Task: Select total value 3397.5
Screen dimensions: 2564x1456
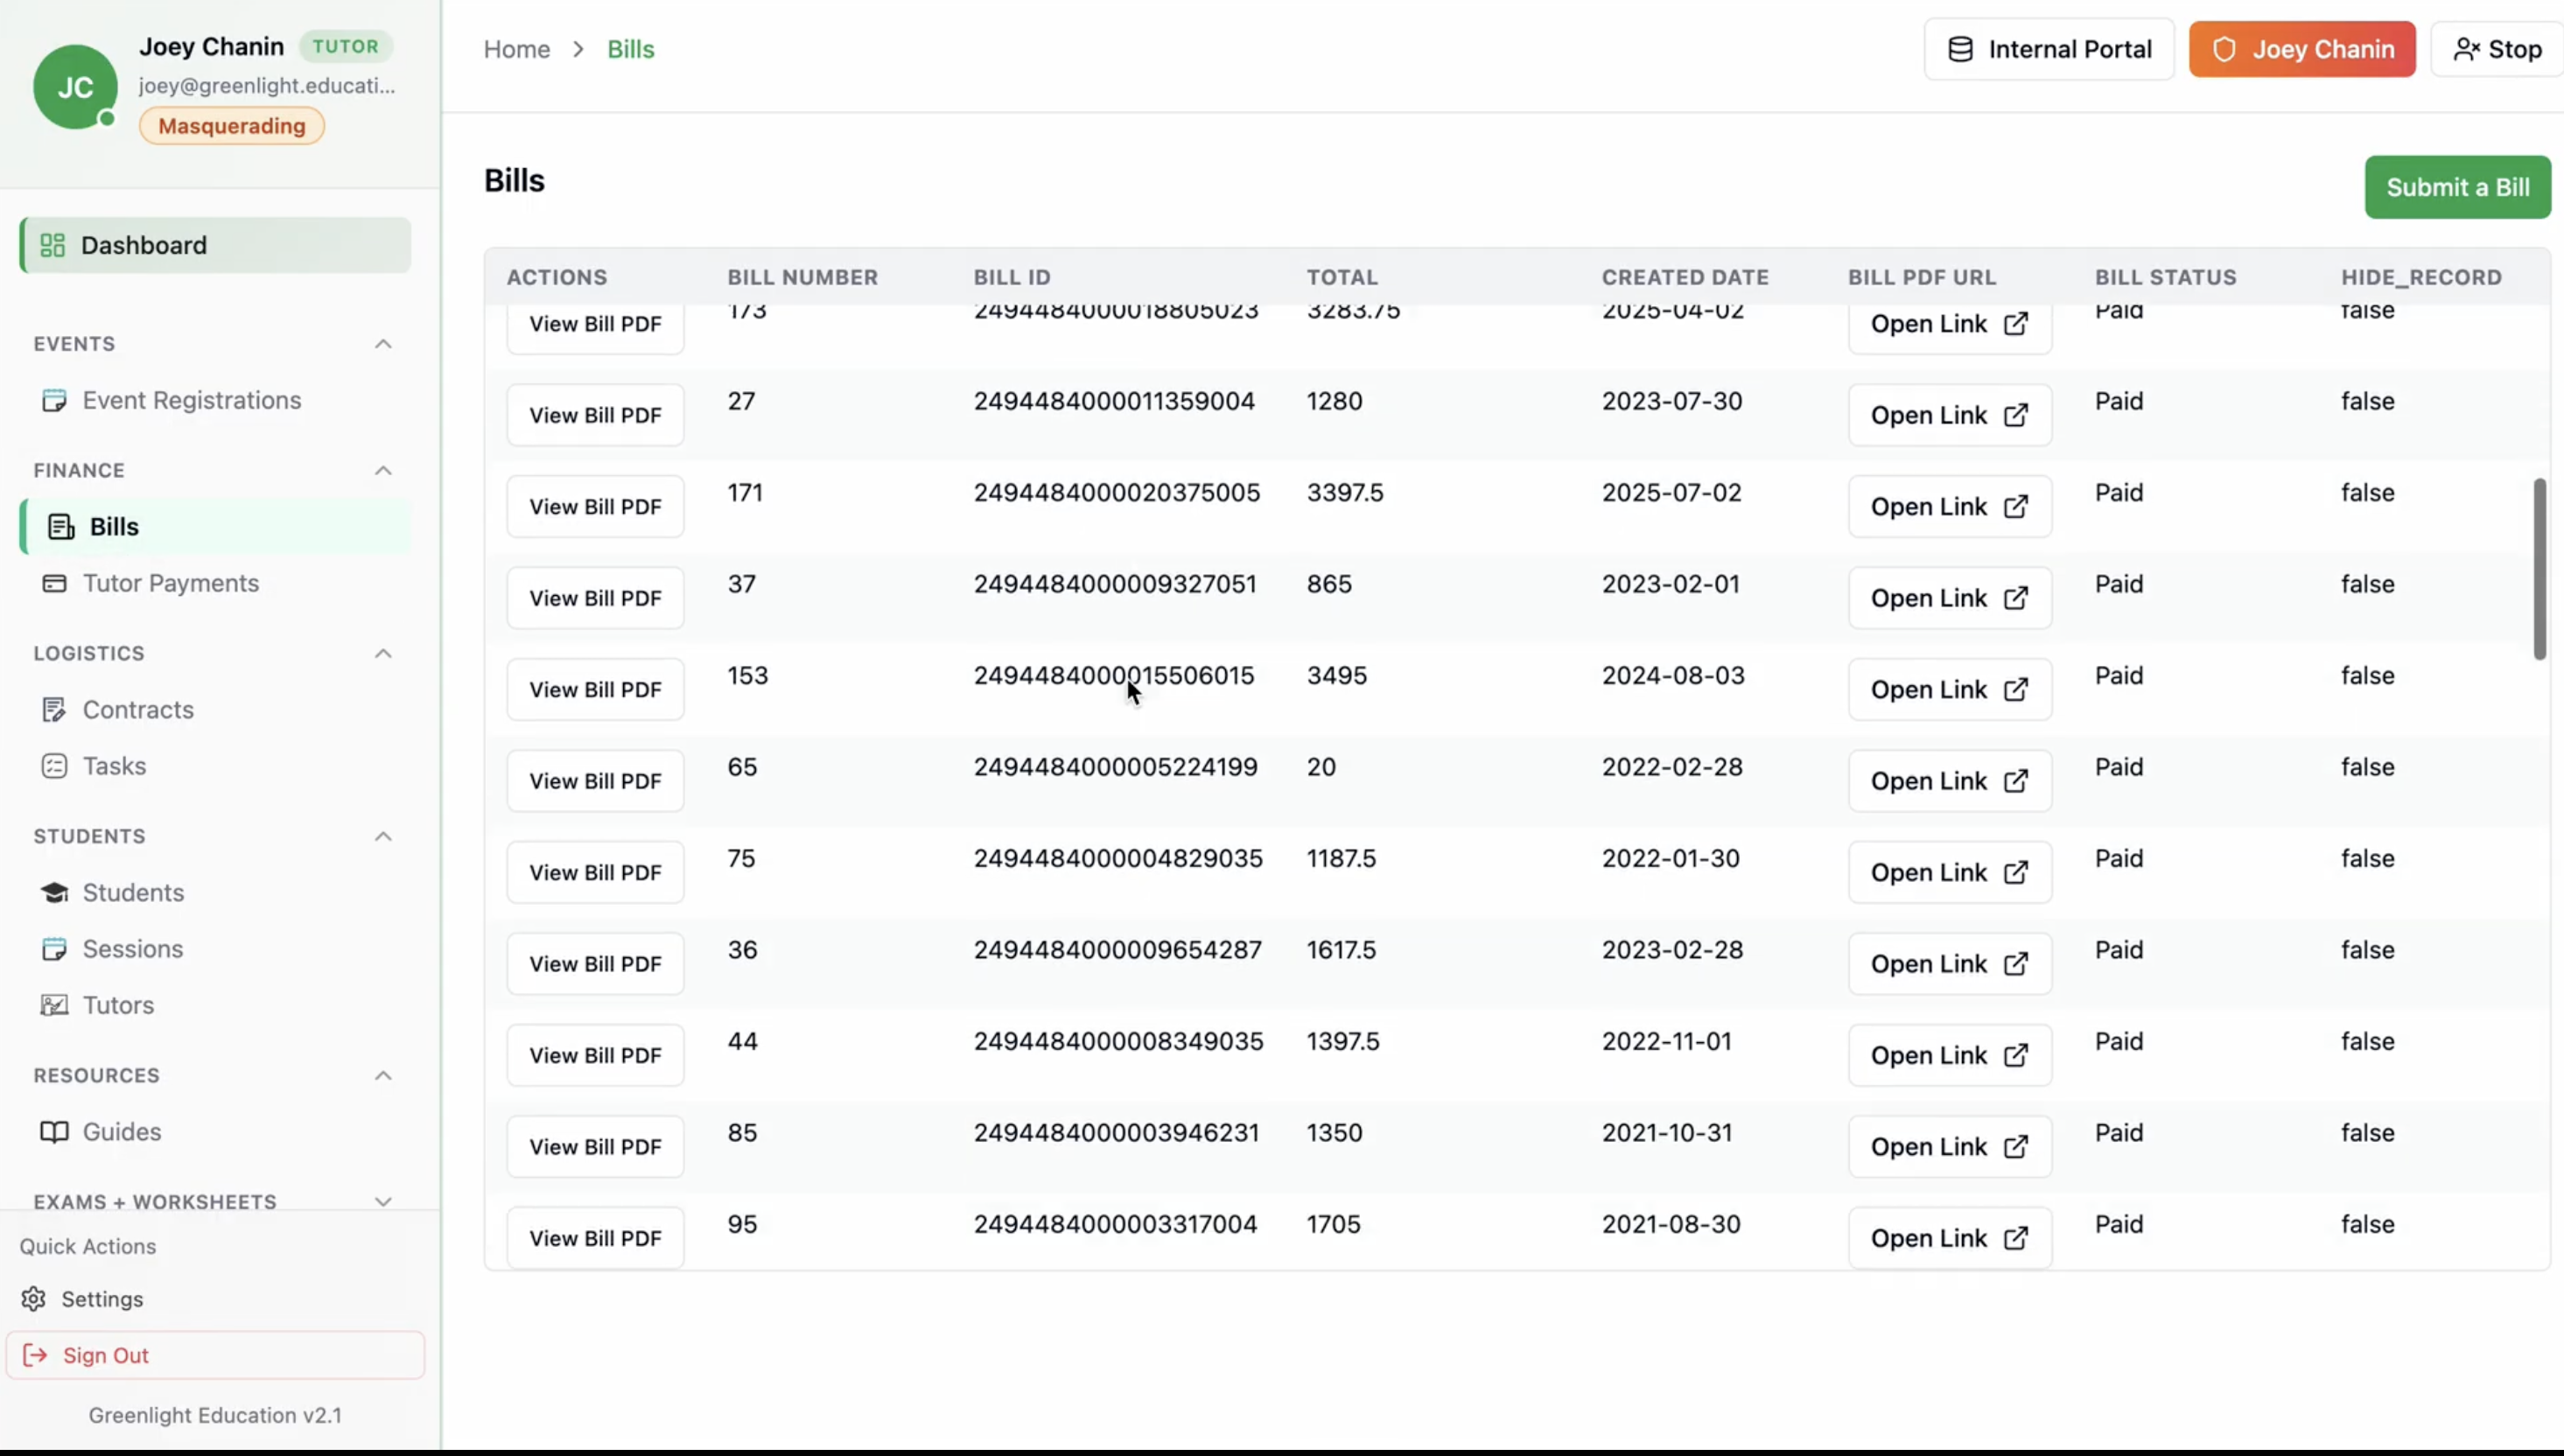Action: pos(1345,492)
